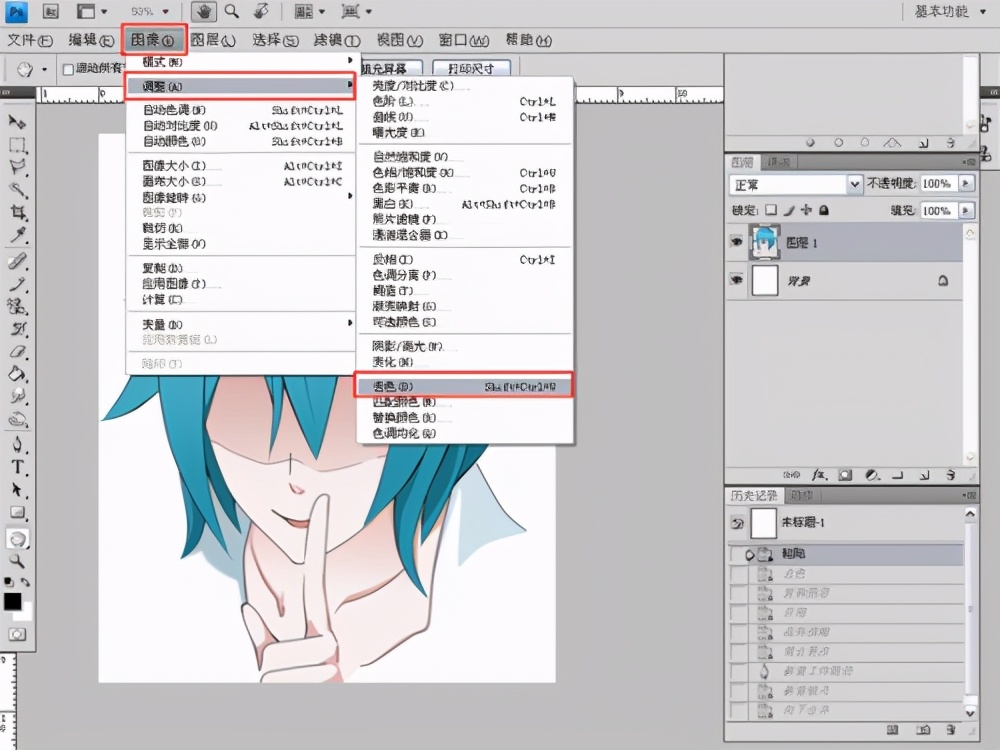Expand the layer opacity slider arrow
Screen dimensions: 1000x750
(966, 184)
